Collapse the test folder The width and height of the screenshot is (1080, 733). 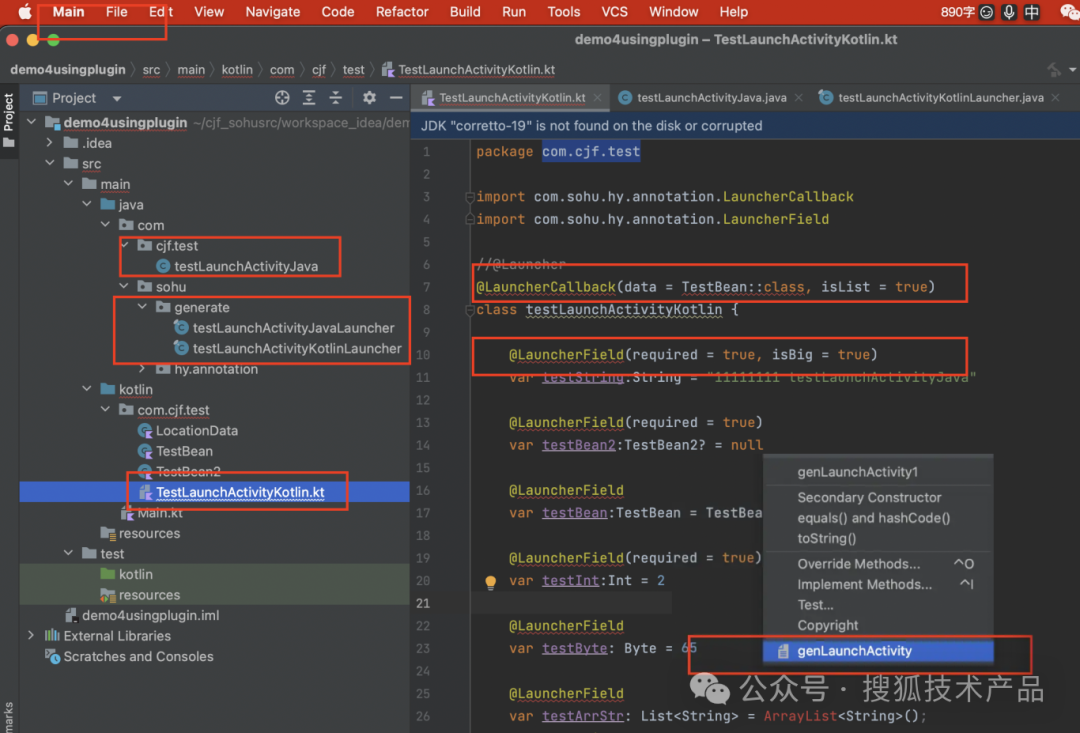coord(68,553)
